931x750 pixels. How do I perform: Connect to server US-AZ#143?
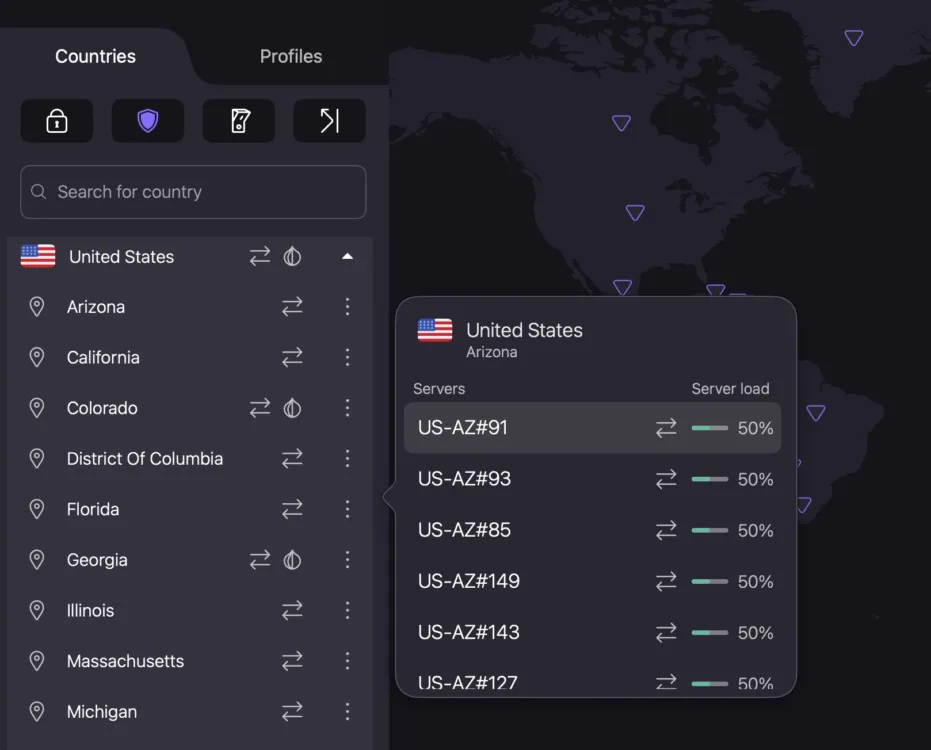(x=592, y=632)
